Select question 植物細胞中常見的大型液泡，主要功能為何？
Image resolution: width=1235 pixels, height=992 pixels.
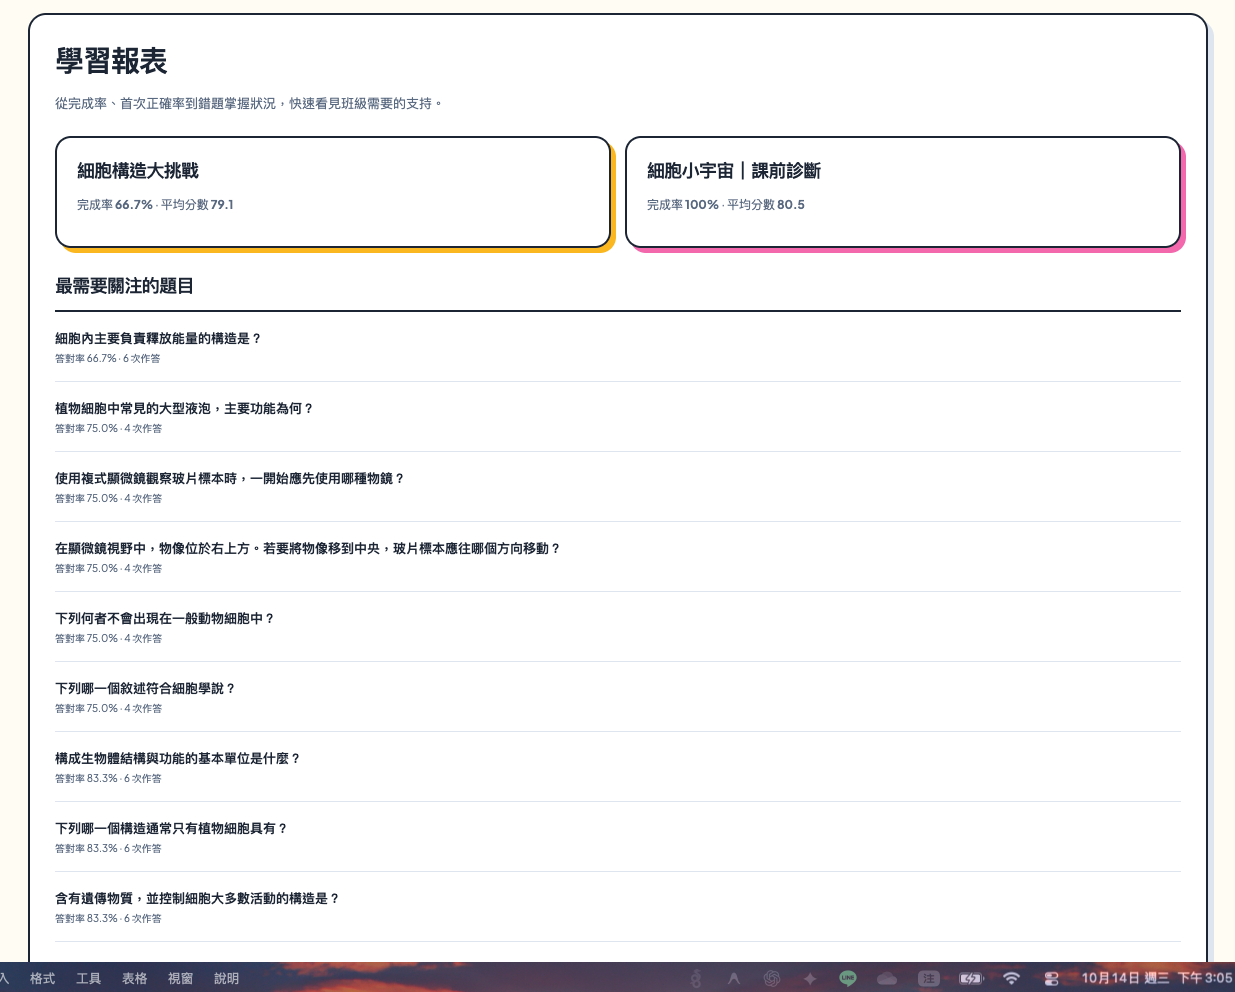(x=618, y=417)
